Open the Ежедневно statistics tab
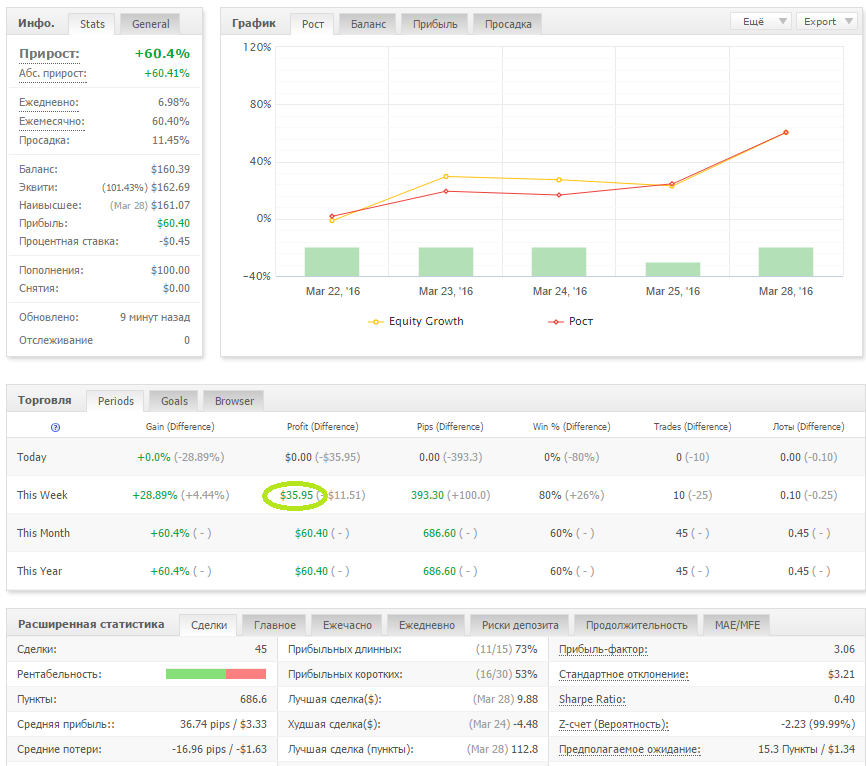Screen dimensions: 866x766 click(427, 625)
